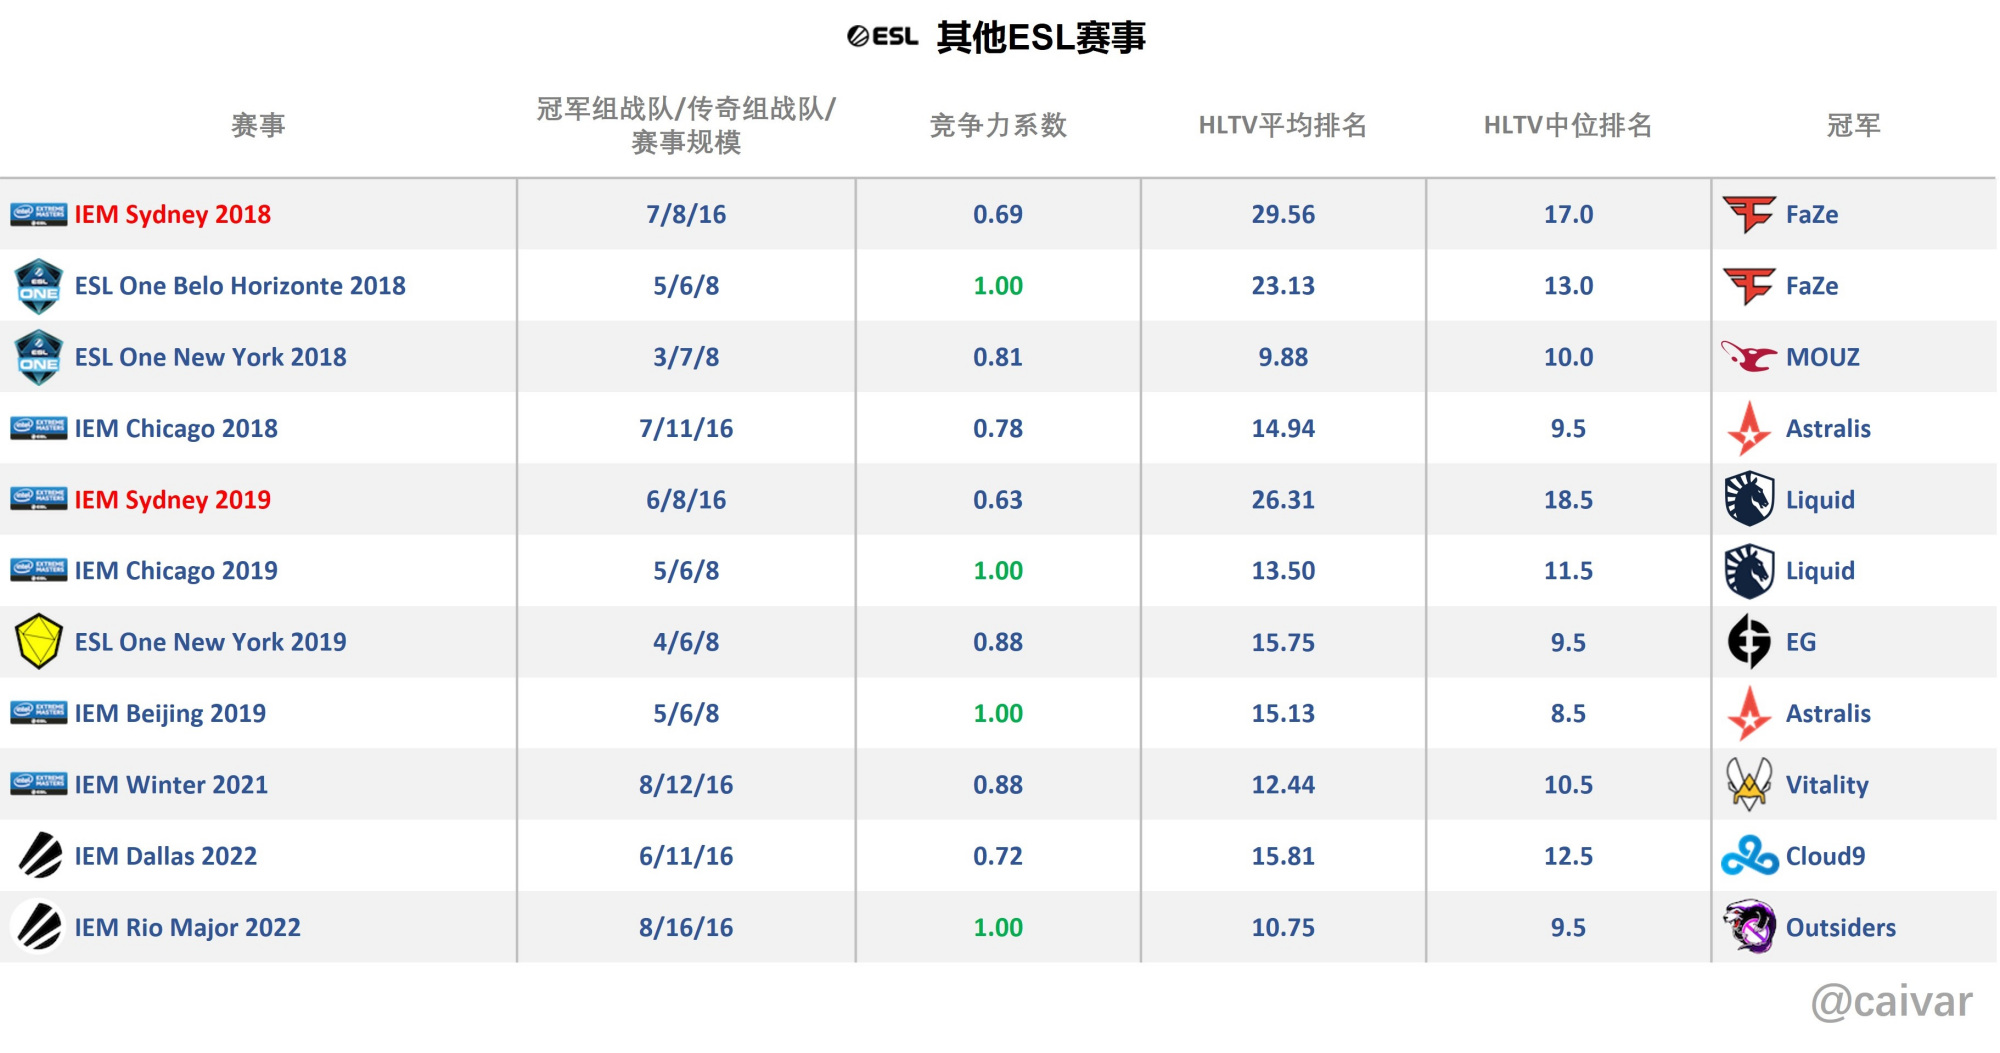Open the IEM Sydney 2018 event name
This screenshot has width=2000, height=1053.
(173, 214)
